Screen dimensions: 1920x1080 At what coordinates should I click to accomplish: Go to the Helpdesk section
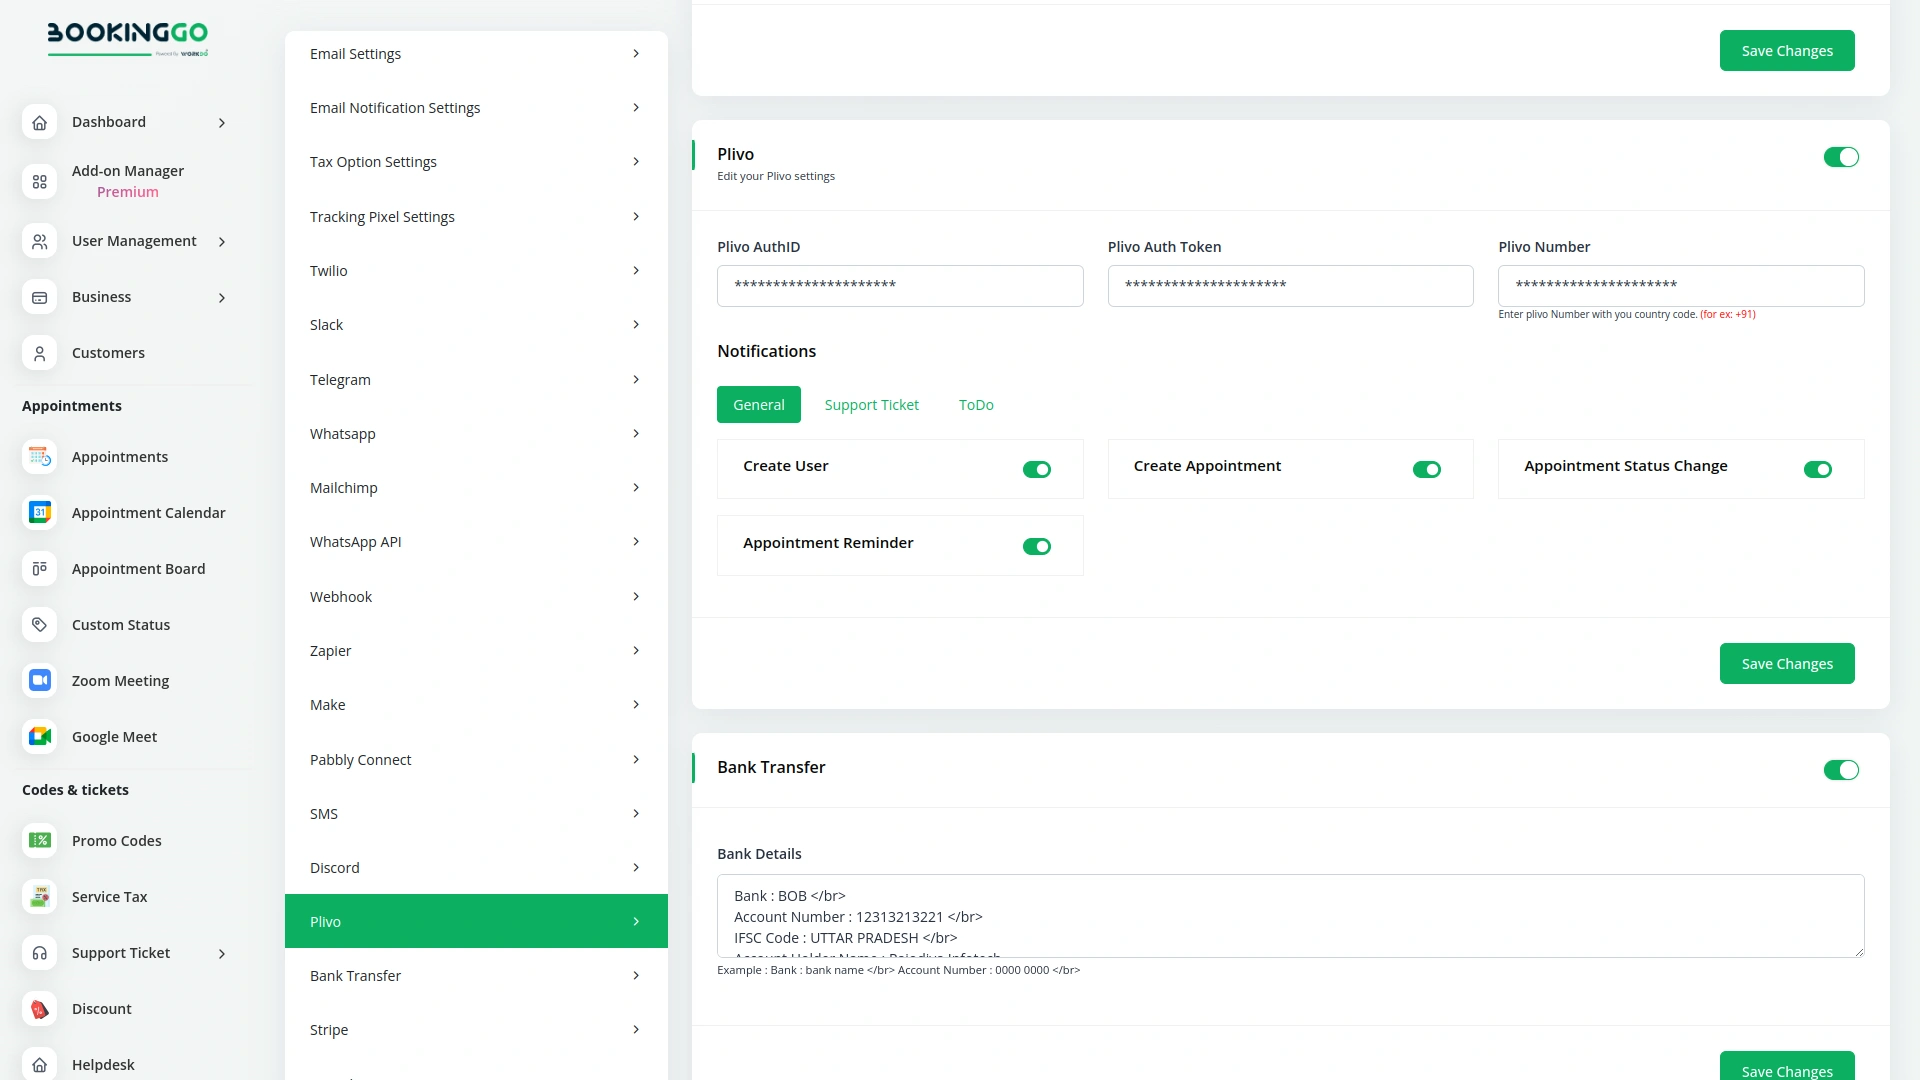point(103,1064)
